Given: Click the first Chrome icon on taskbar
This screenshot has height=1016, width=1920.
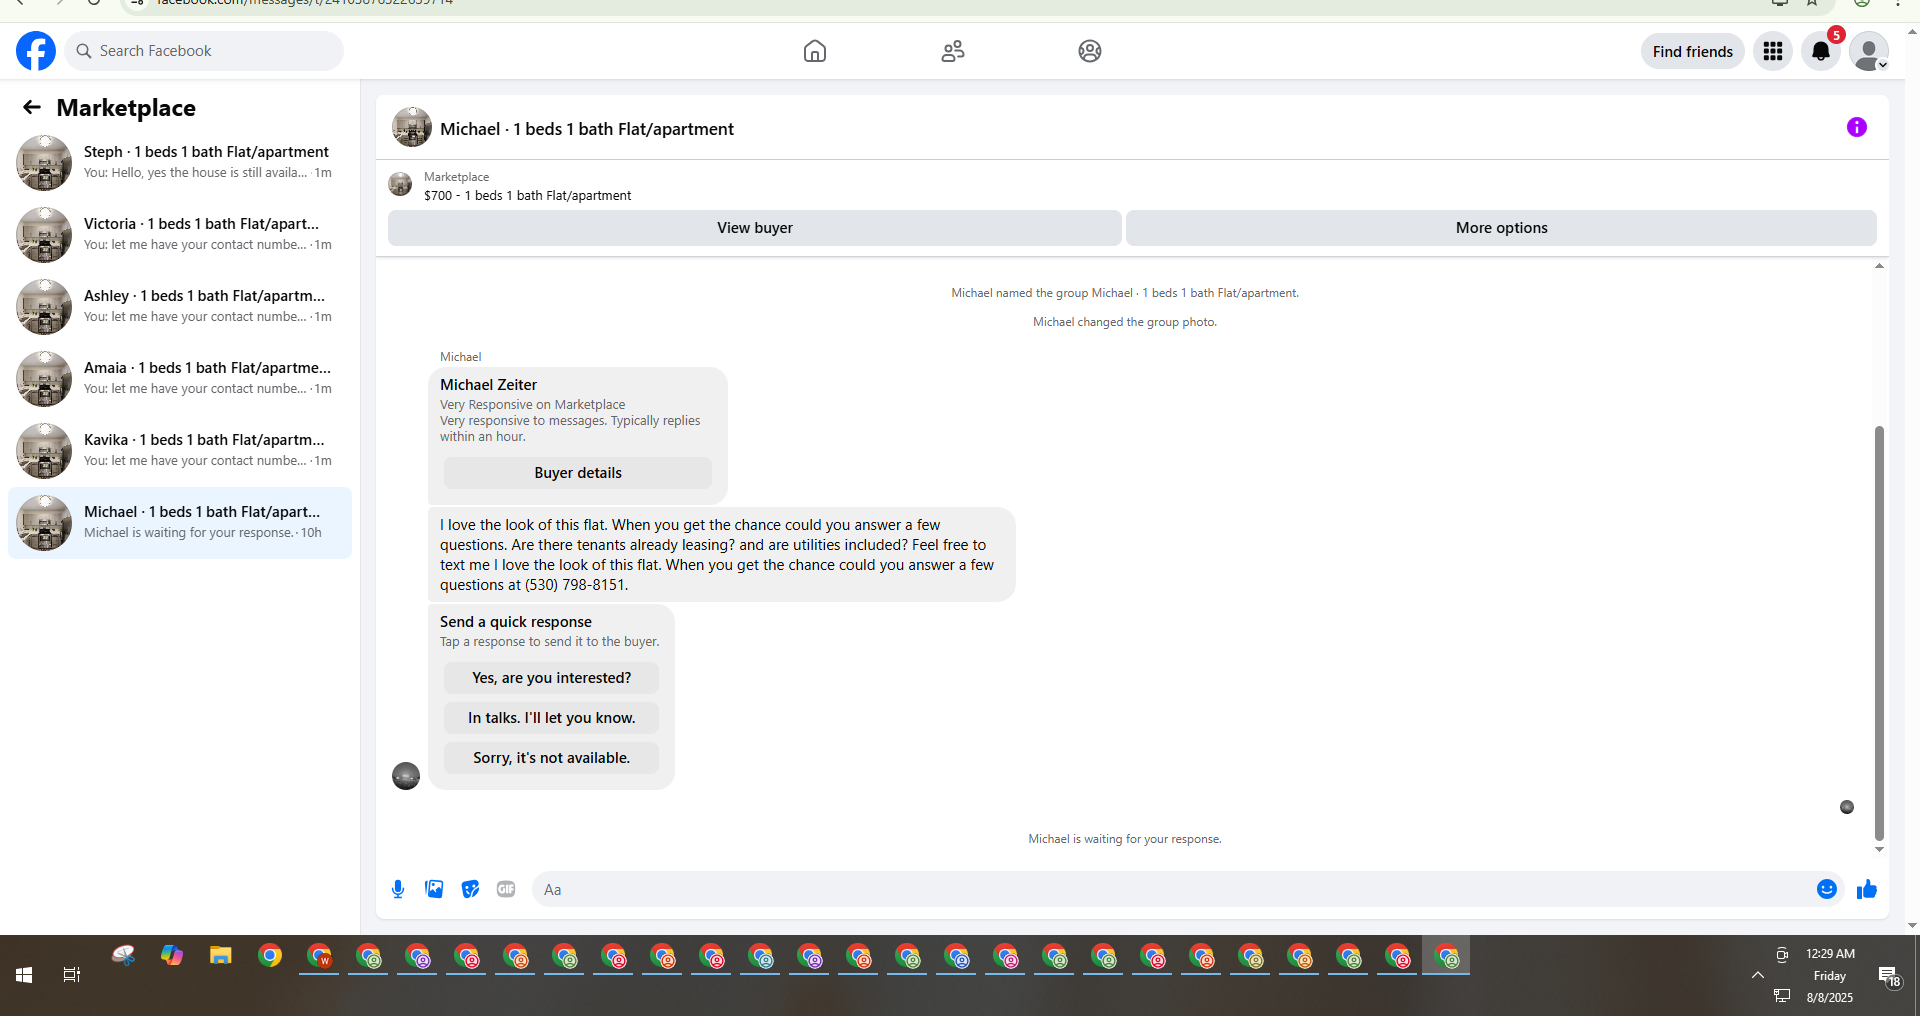Looking at the screenshot, I should point(270,956).
